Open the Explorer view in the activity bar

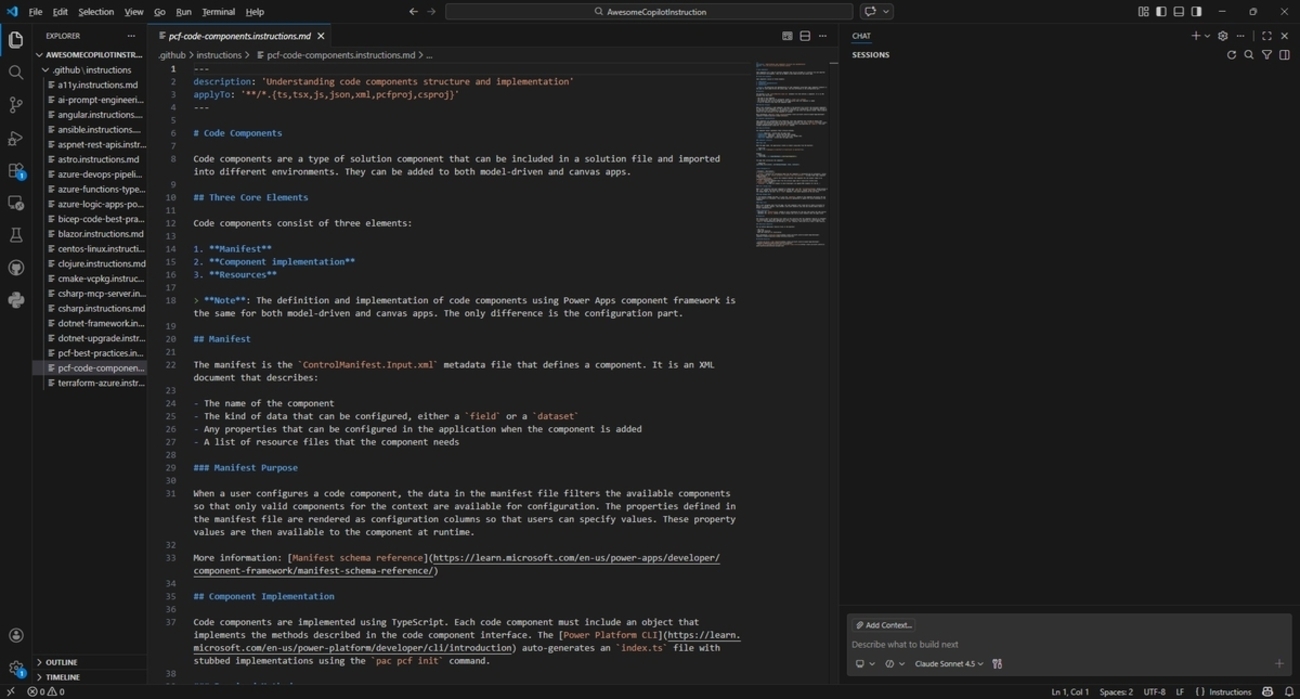coord(16,40)
